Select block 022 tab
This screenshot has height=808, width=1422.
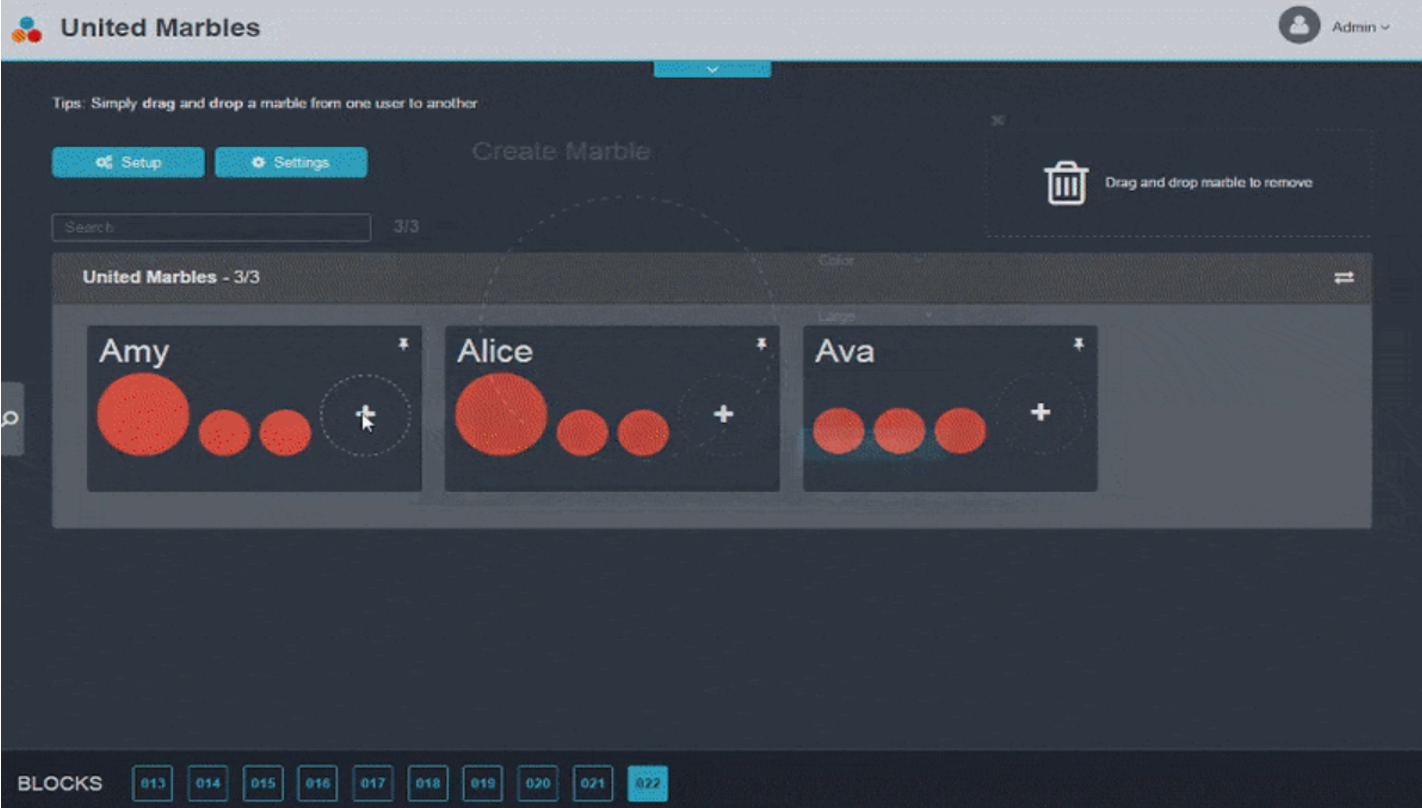pyautogui.click(x=648, y=785)
